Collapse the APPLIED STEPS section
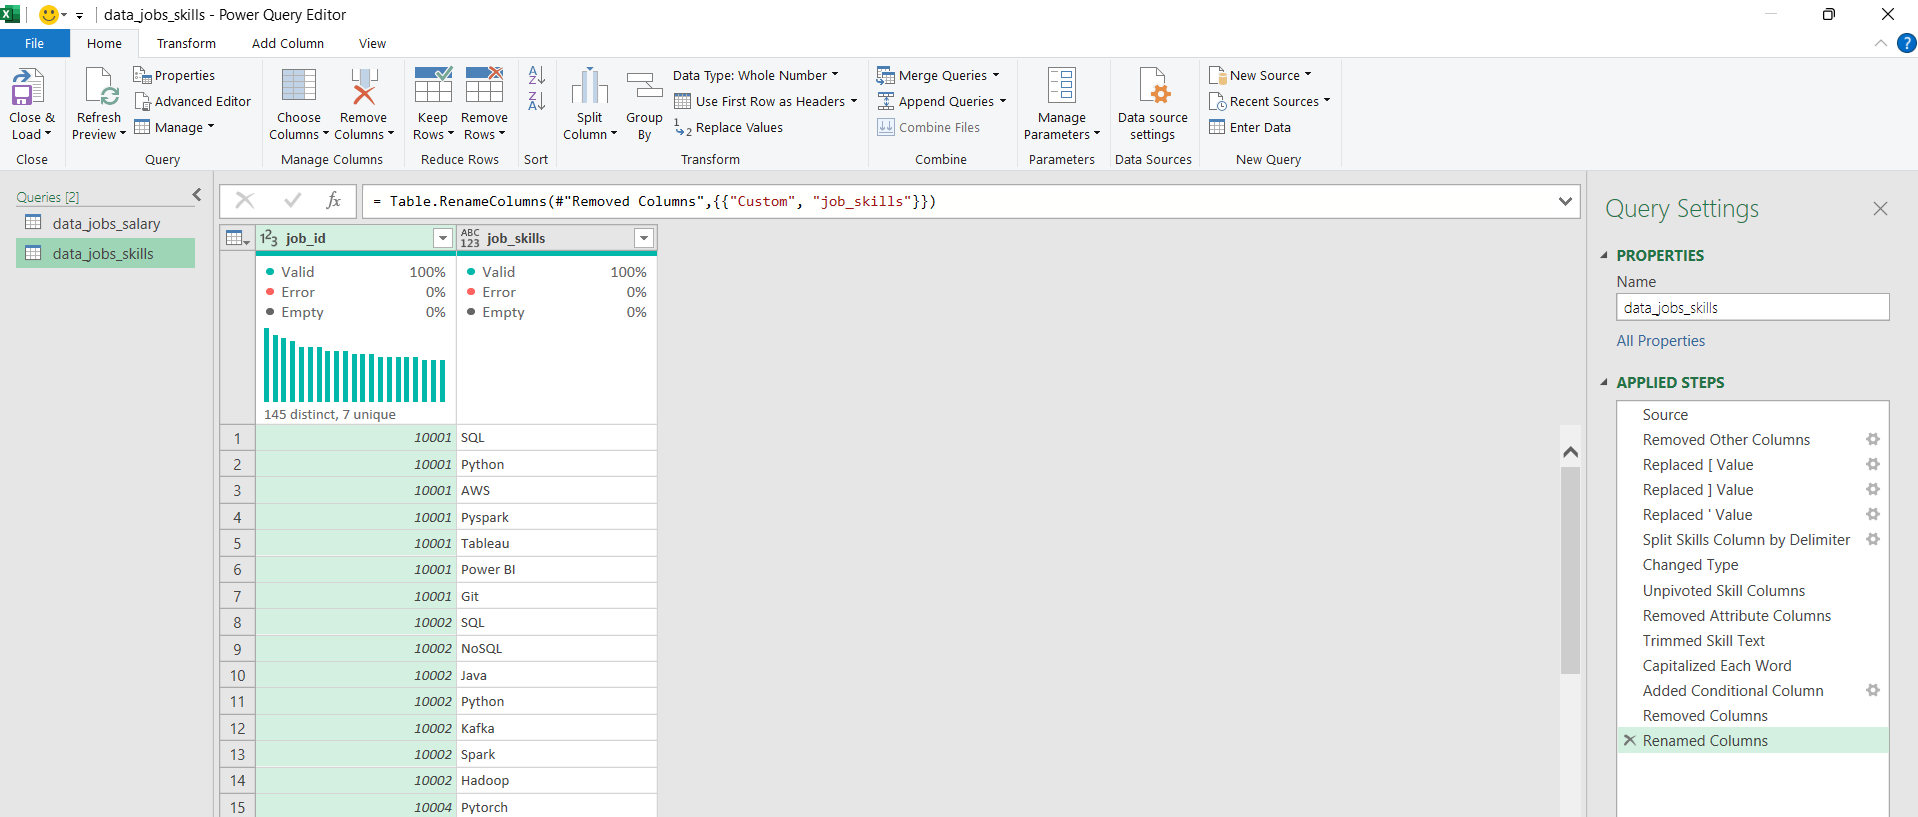The width and height of the screenshot is (1918, 817). [x=1604, y=382]
